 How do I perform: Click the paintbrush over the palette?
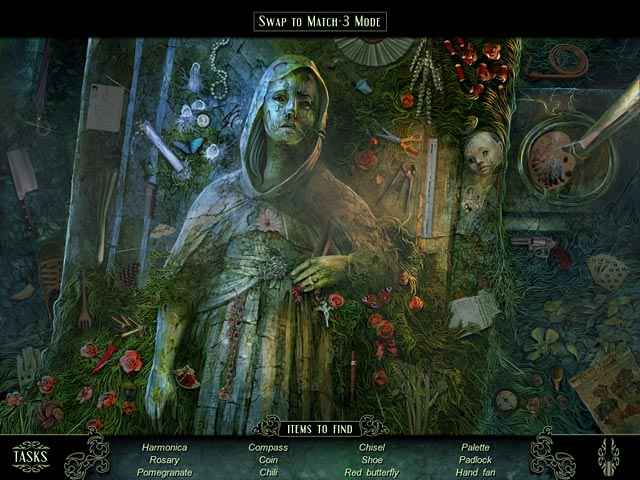click(605, 118)
